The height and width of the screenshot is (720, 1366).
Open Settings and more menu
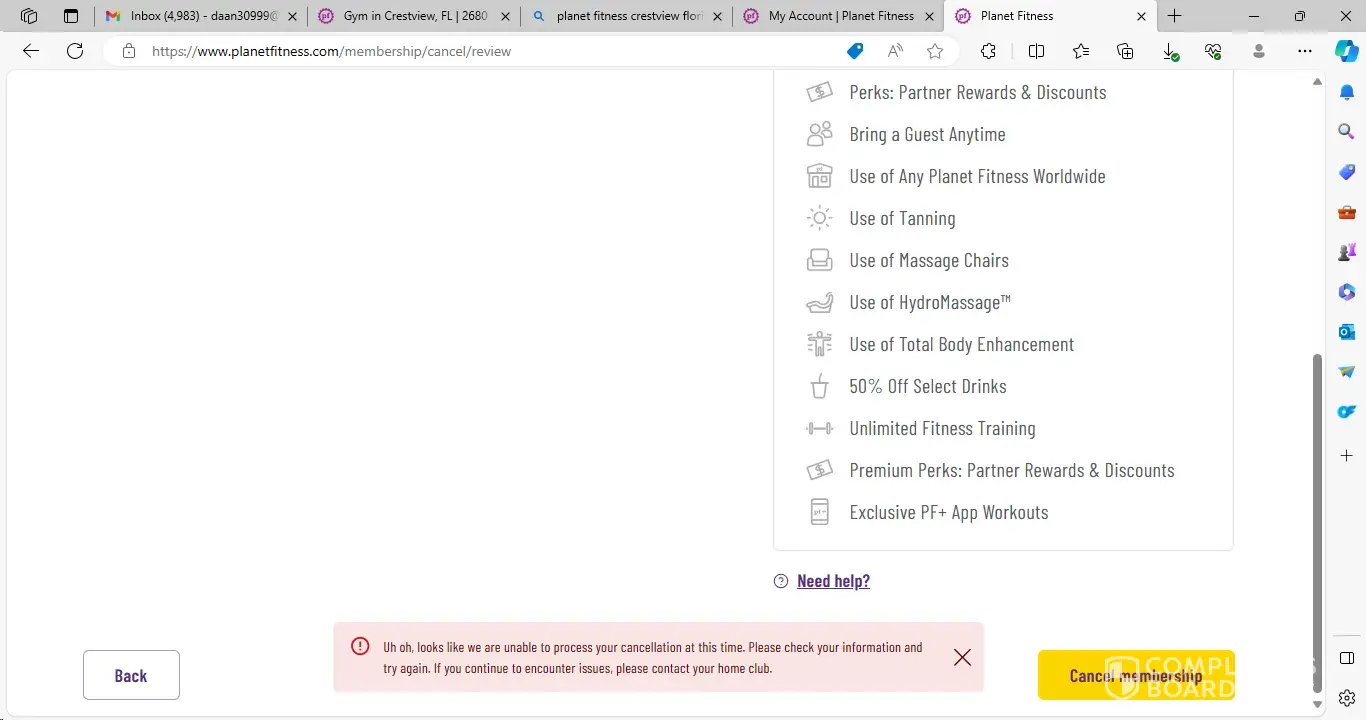coord(1304,51)
